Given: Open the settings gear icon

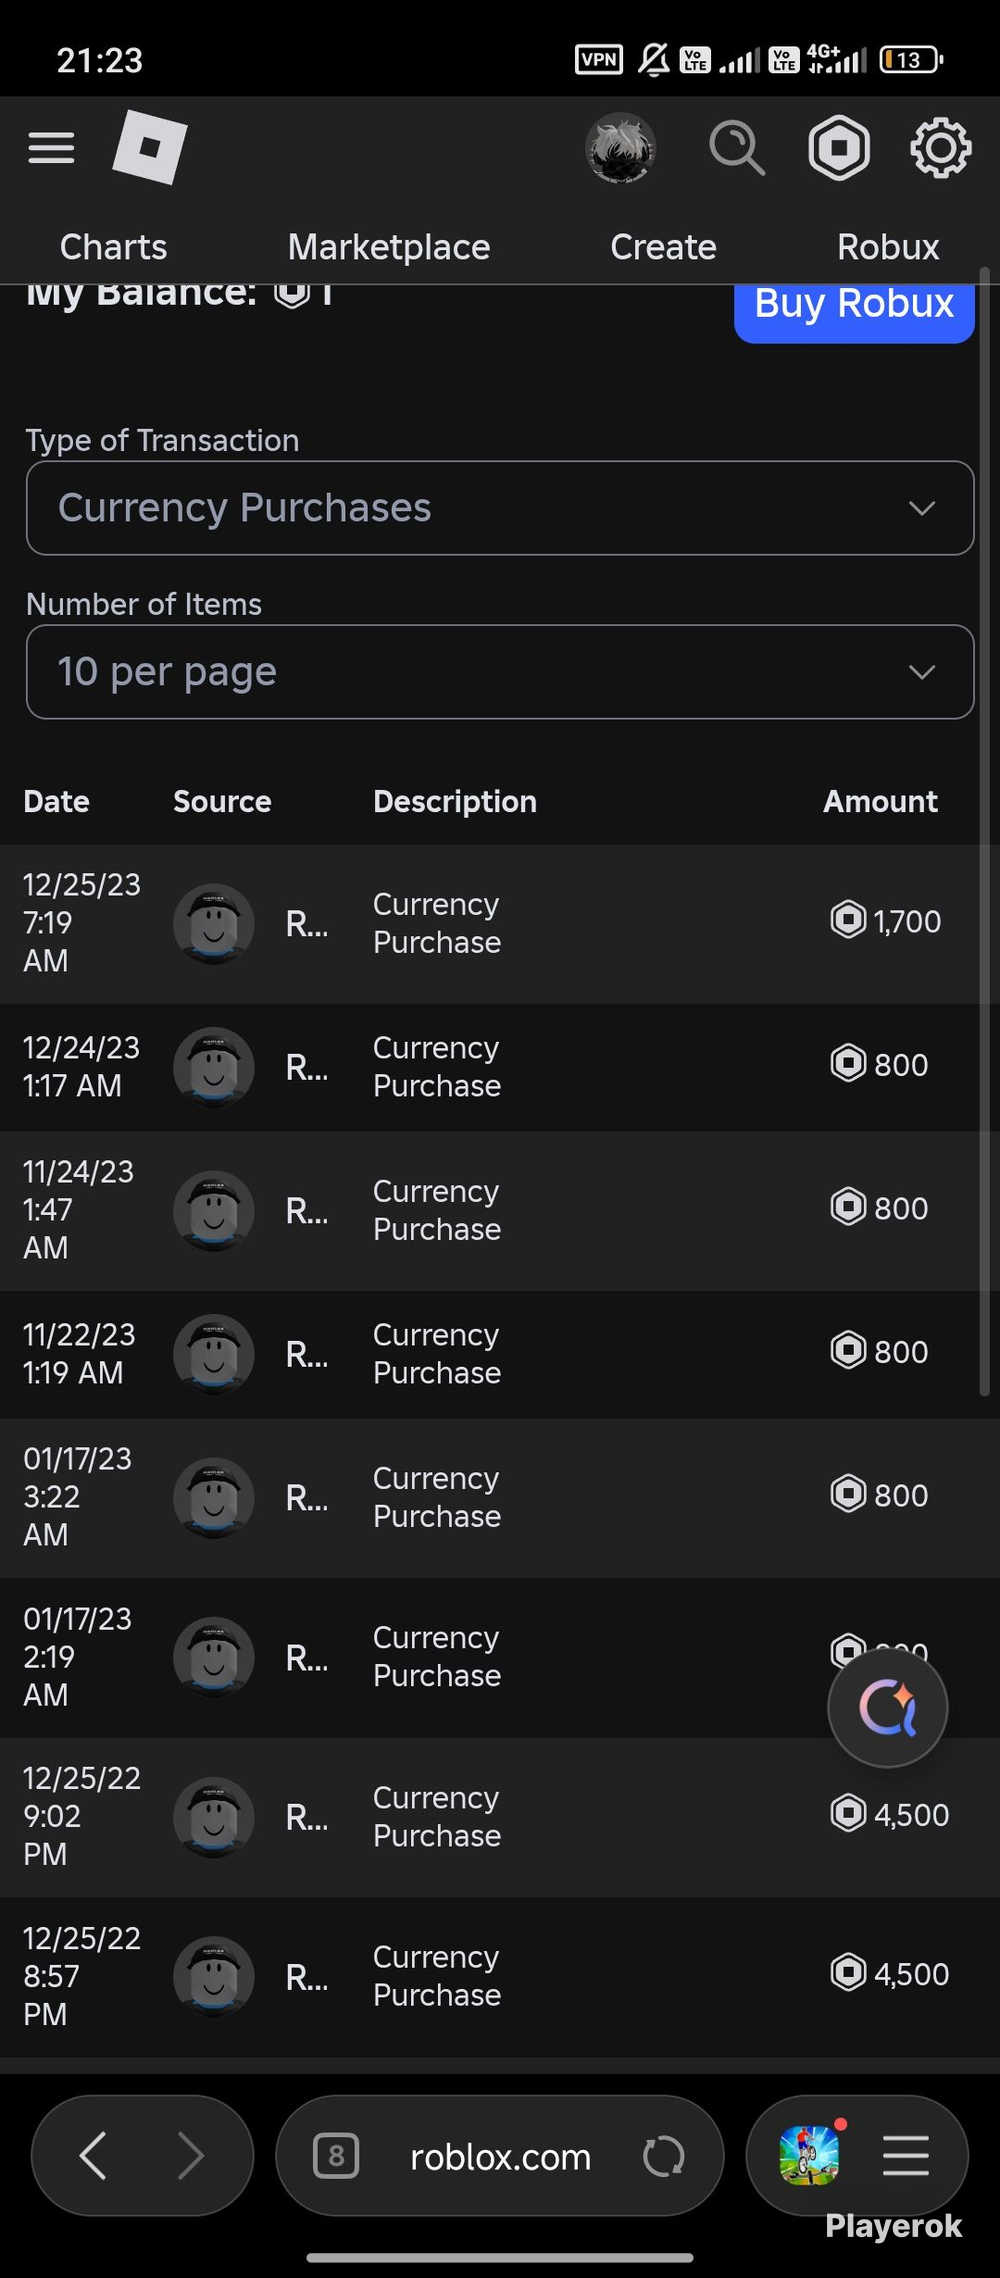Looking at the screenshot, I should pos(940,148).
